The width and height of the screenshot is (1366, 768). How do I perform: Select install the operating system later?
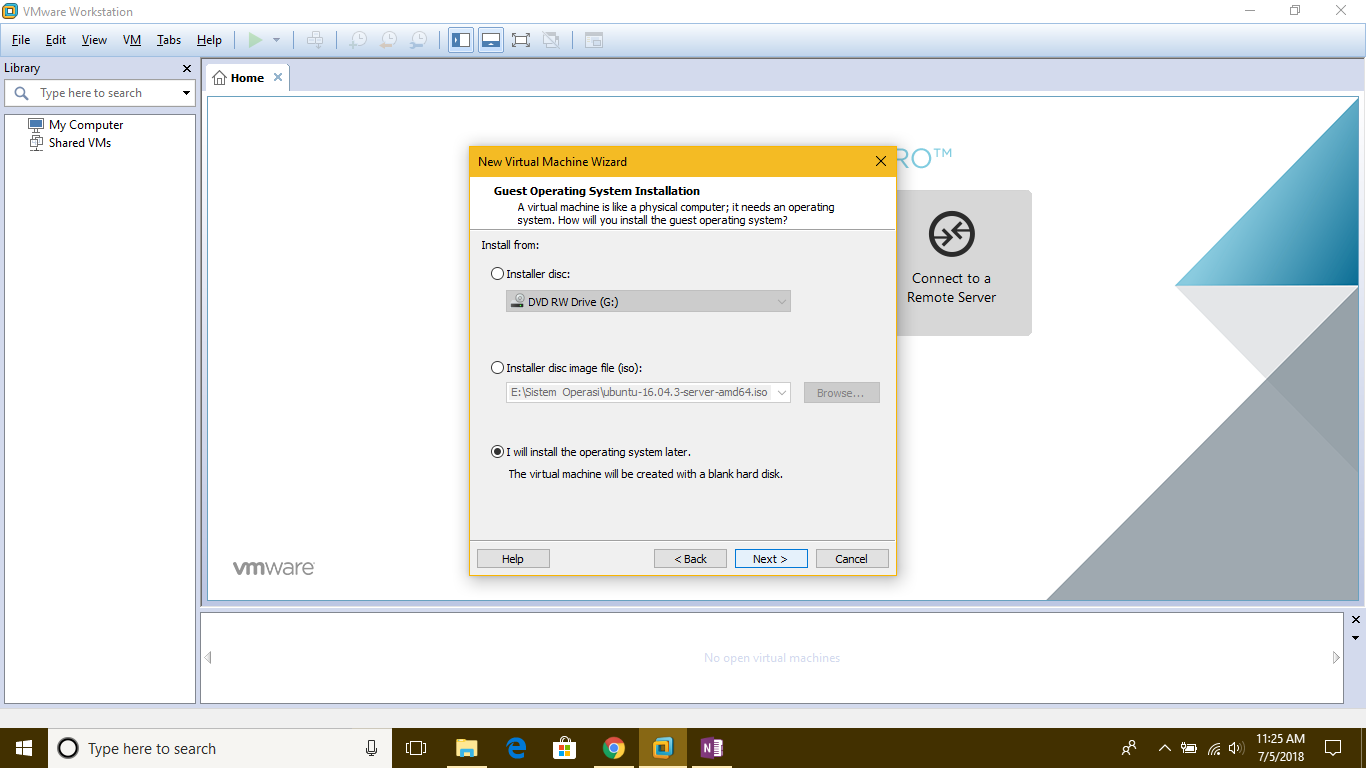click(497, 451)
